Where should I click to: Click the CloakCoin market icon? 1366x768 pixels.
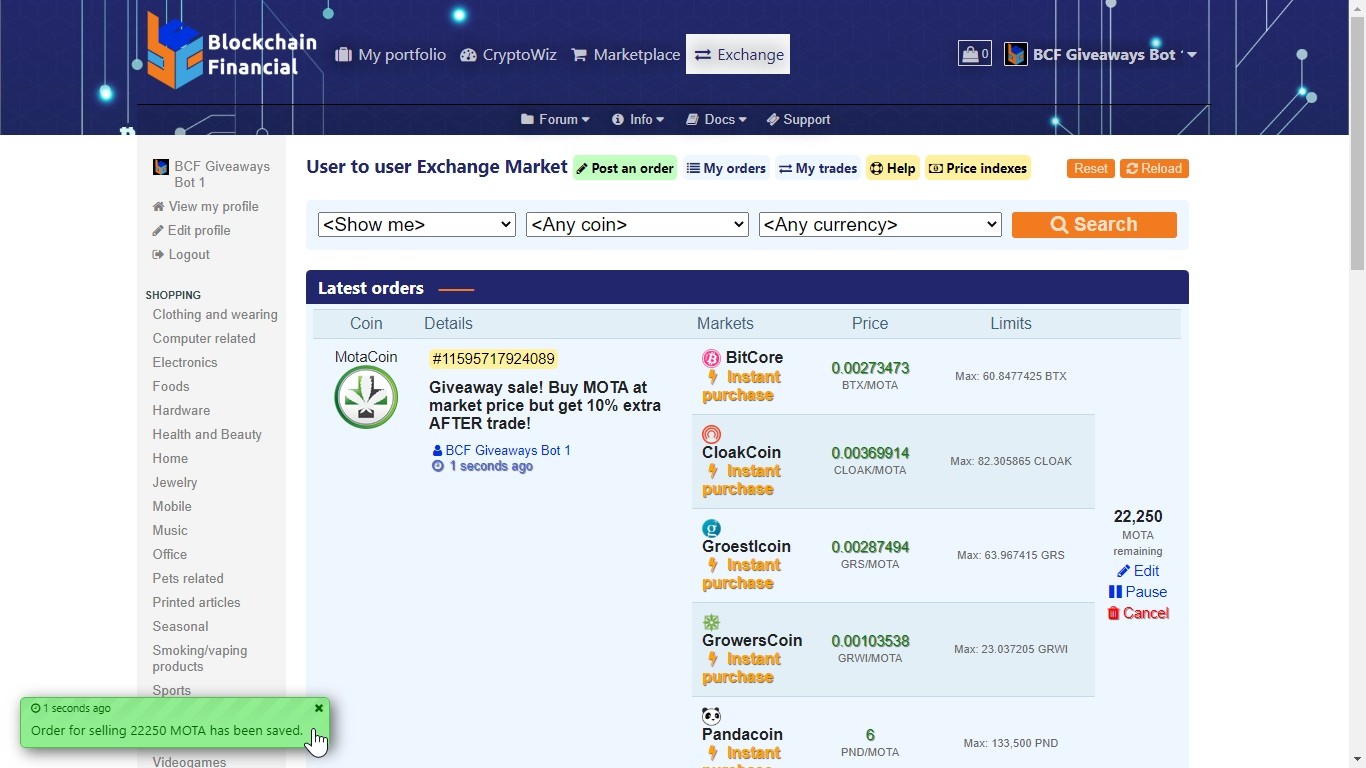coord(711,434)
